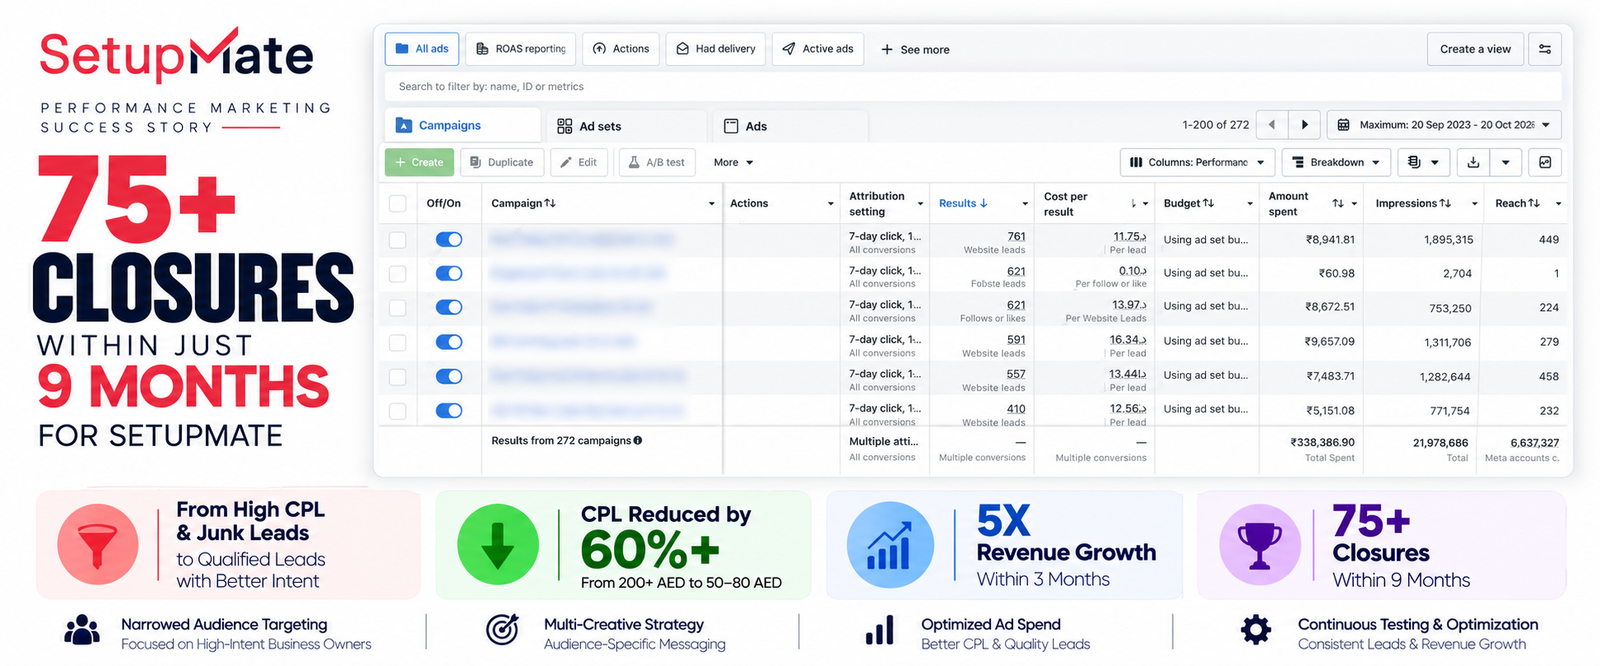Click the green Create button

419,162
